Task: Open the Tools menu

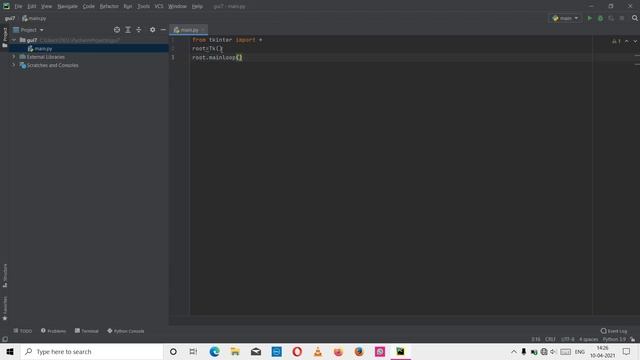Action: (x=143, y=7)
